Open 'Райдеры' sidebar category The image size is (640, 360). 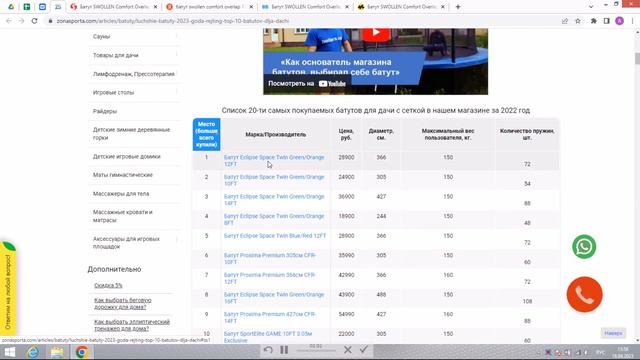point(104,111)
